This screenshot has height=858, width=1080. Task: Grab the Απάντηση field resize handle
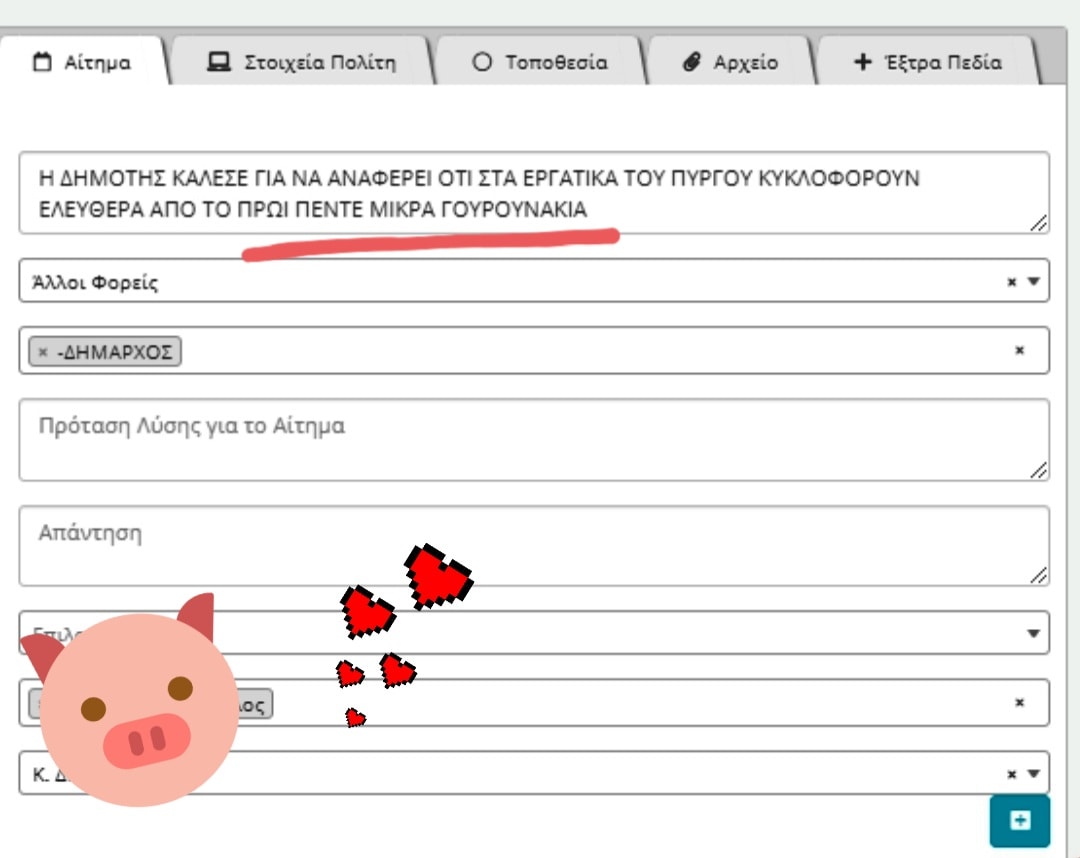click(1039, 575)
